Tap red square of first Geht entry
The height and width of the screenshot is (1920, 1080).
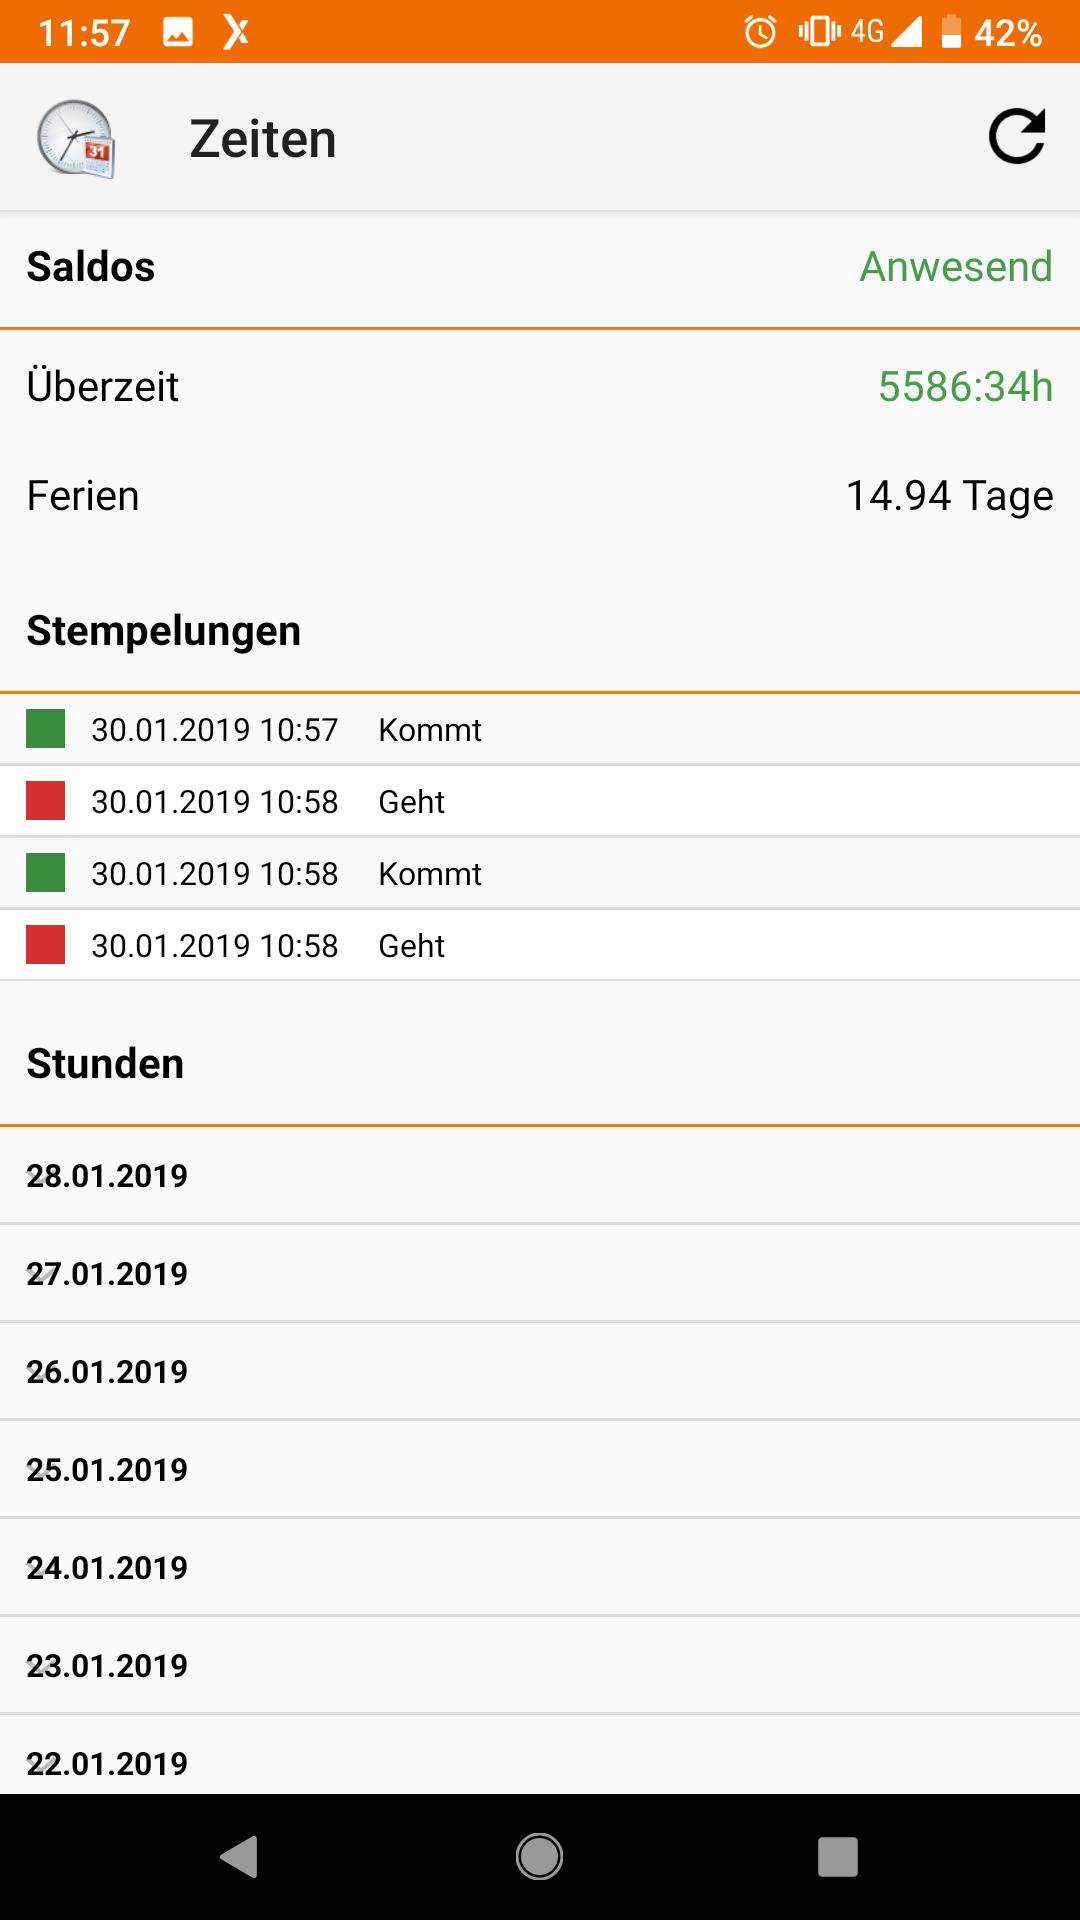(45, 801)
